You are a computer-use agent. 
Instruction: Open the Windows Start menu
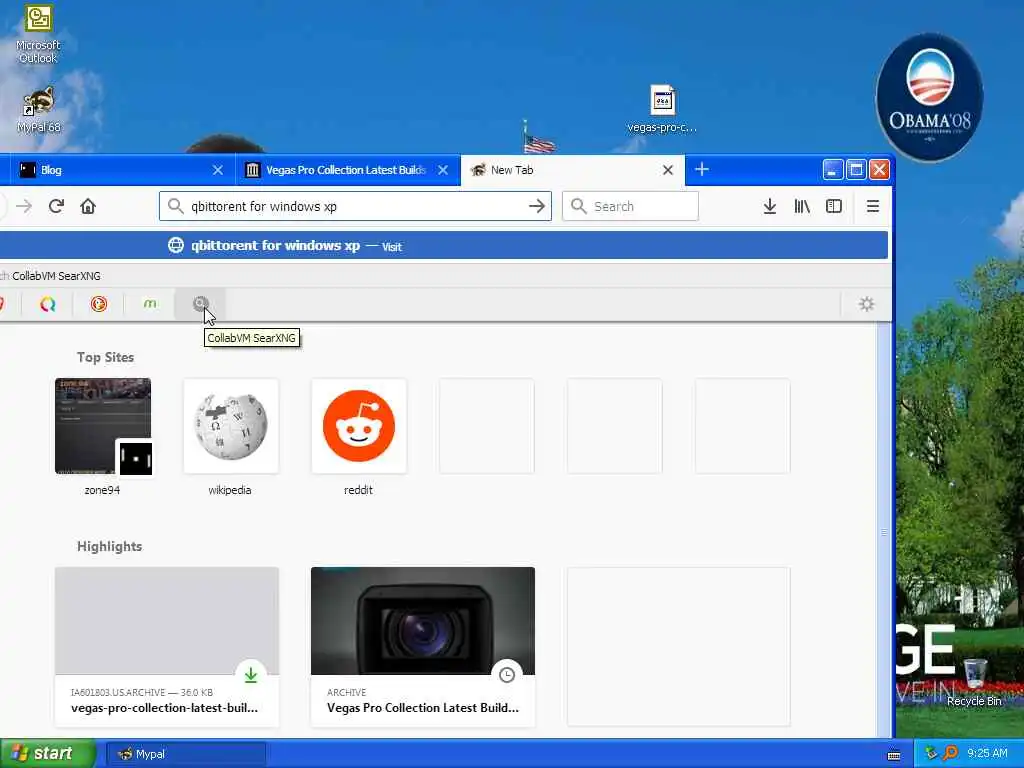tap(48, 754)
